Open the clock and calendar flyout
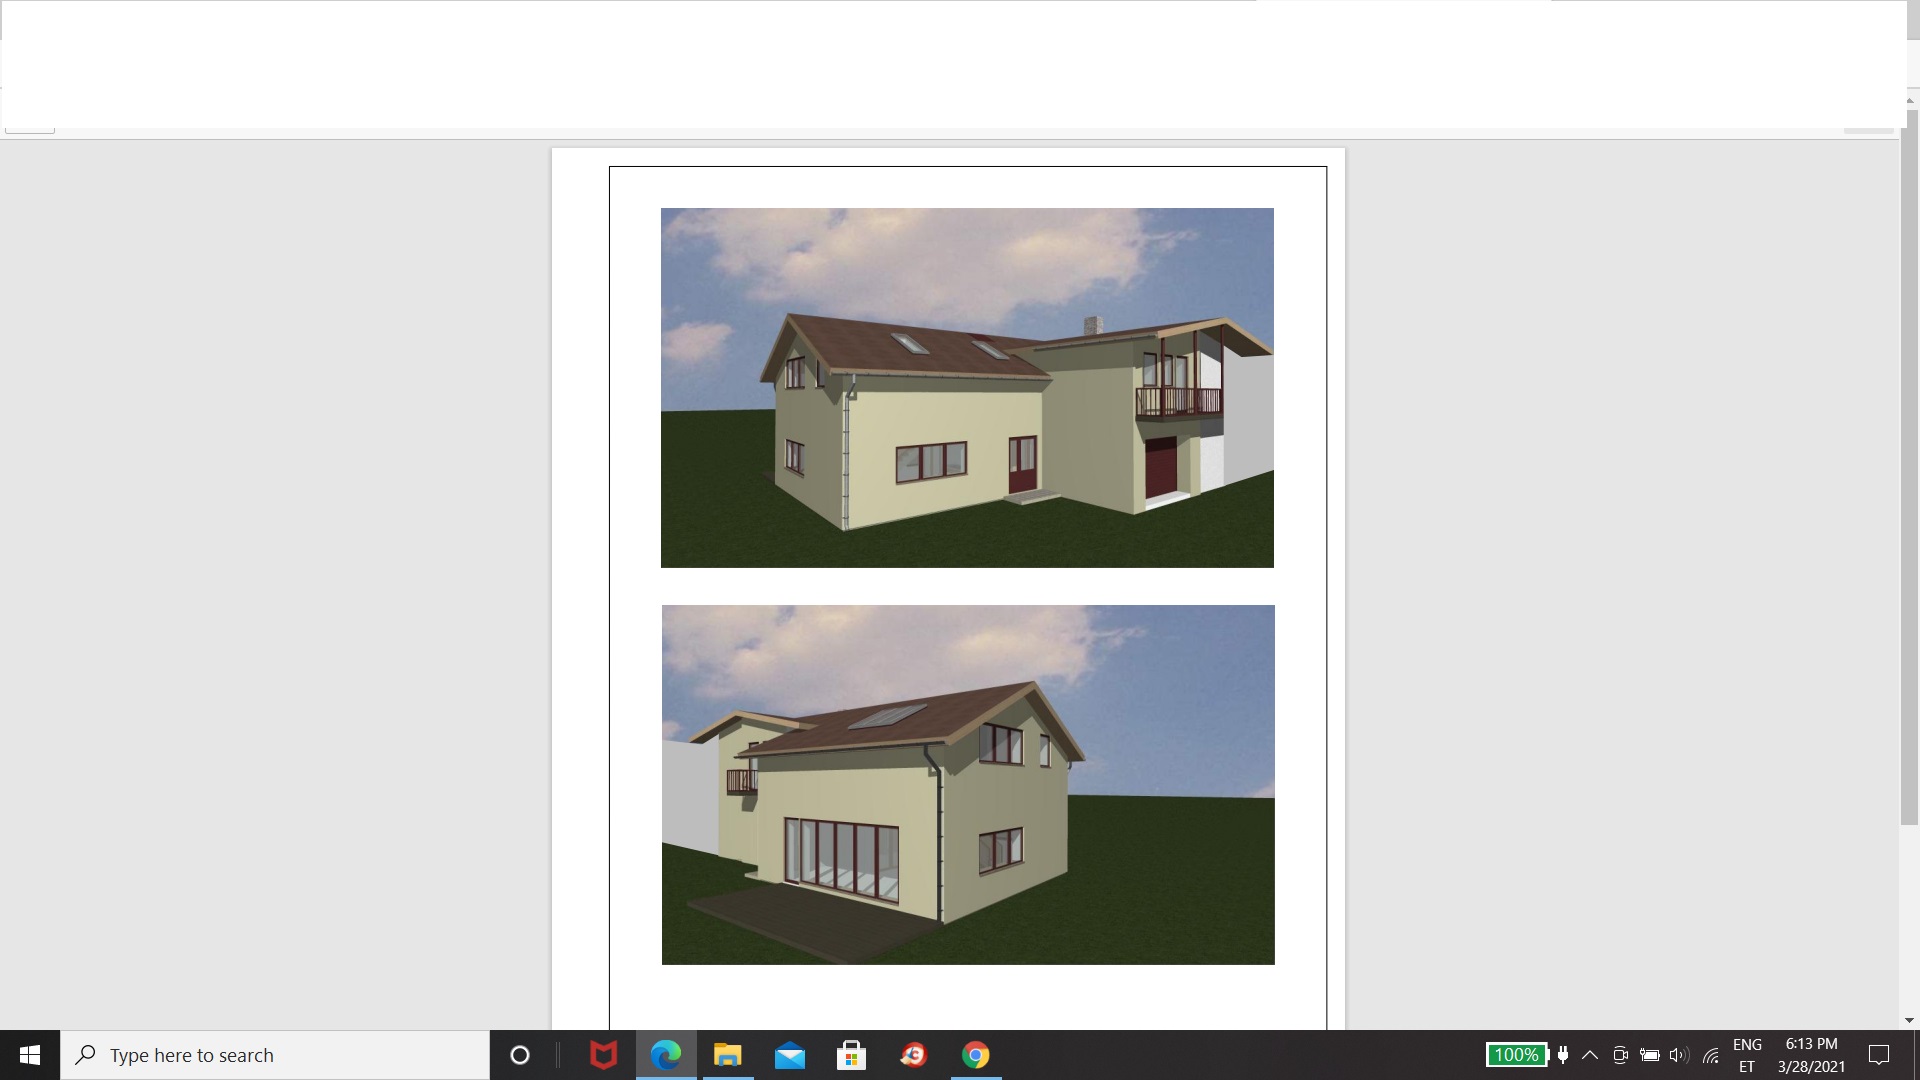 (x=1811, y=1055)
